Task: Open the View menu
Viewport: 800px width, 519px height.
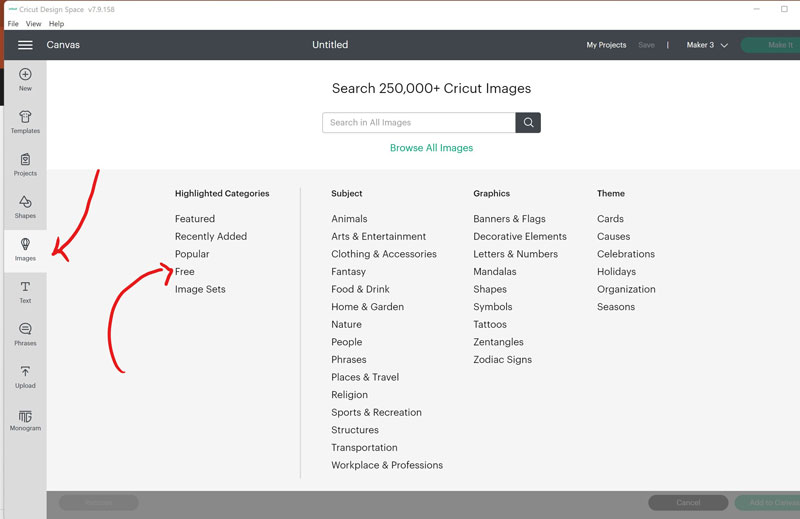Action: pos(33,23)
